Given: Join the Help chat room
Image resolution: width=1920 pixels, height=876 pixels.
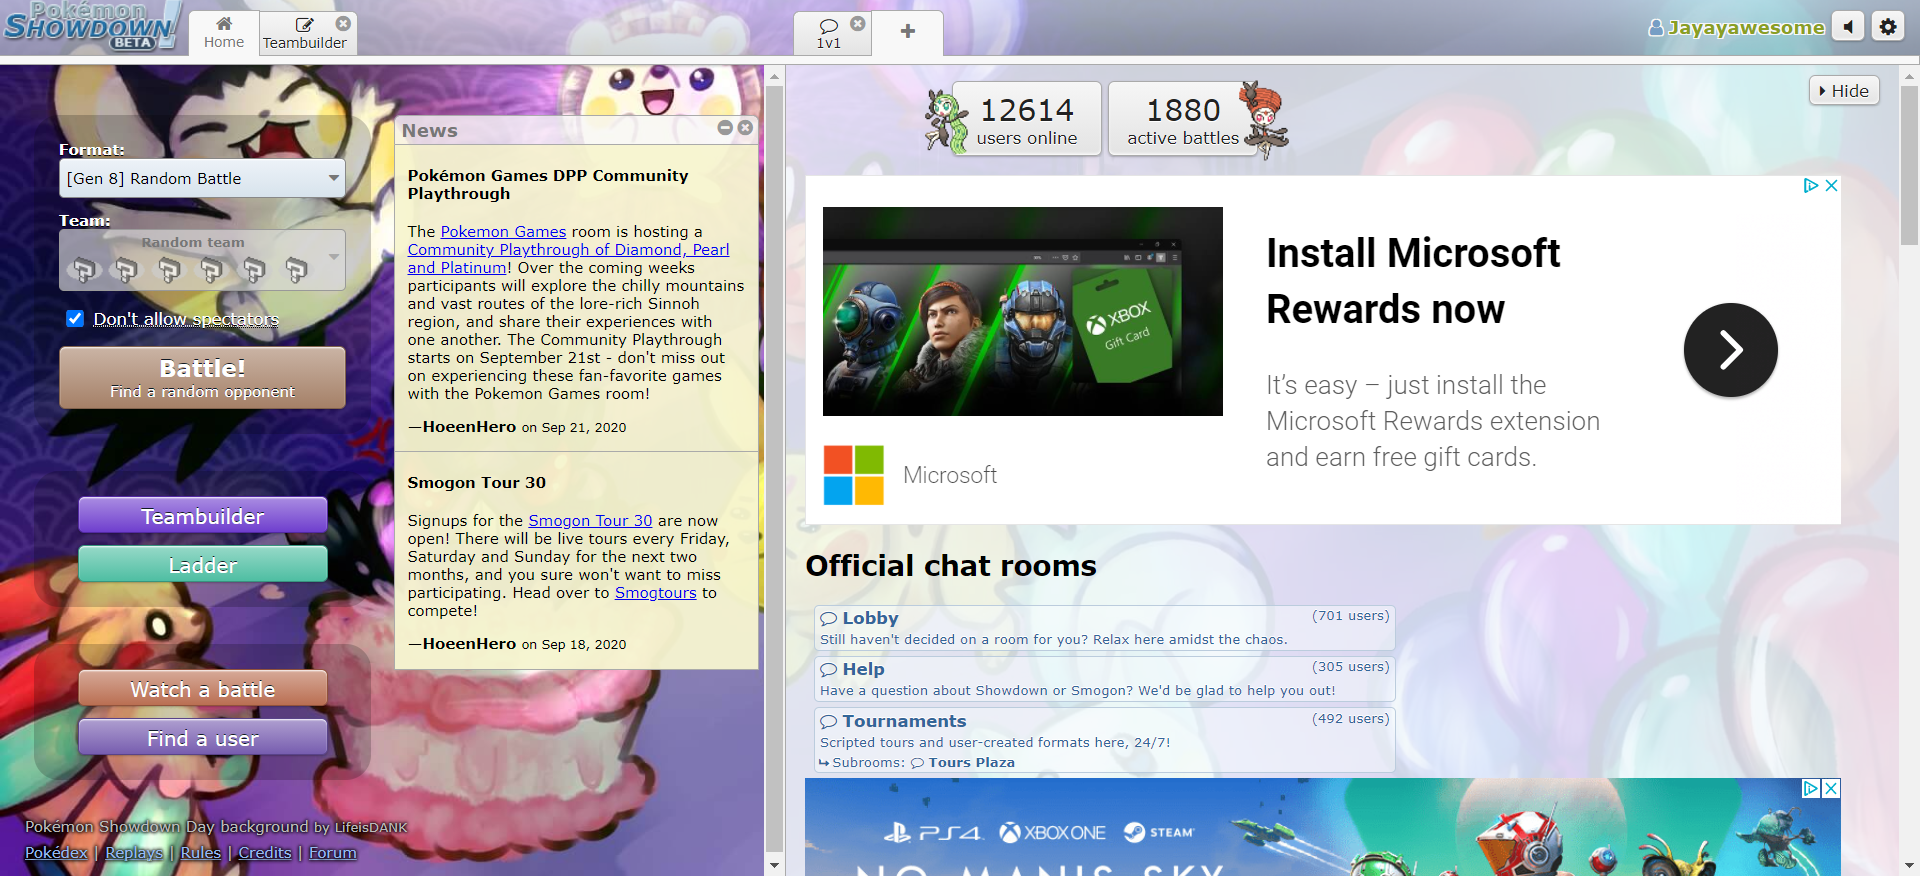Looking at the screenshot, I should (x=1104, y=679).
